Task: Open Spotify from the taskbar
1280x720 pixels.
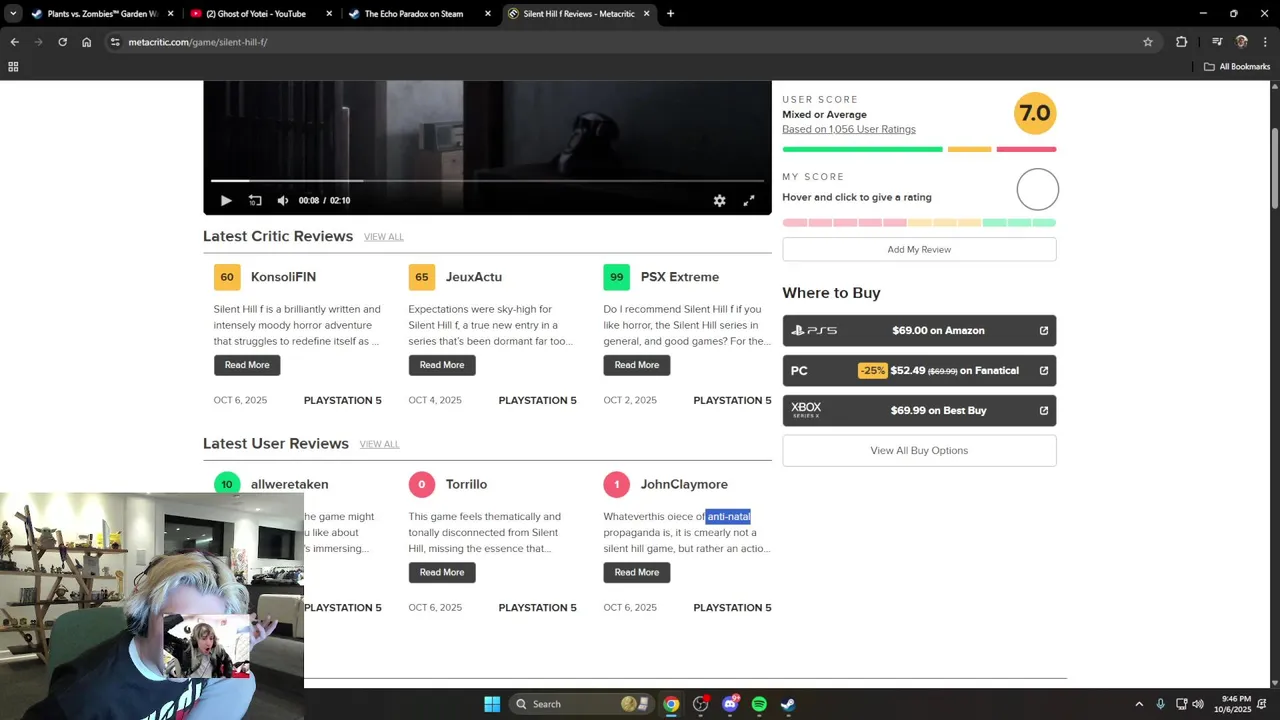Action: 759,704
